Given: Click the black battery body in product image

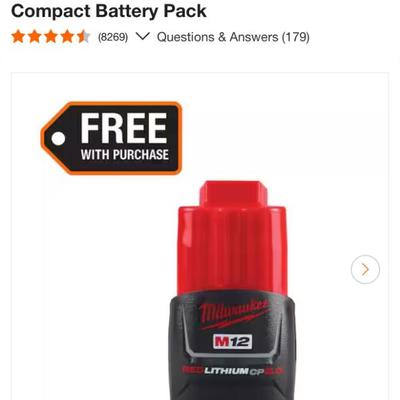Looking at the screenshot, I should (x=232, y=347).
